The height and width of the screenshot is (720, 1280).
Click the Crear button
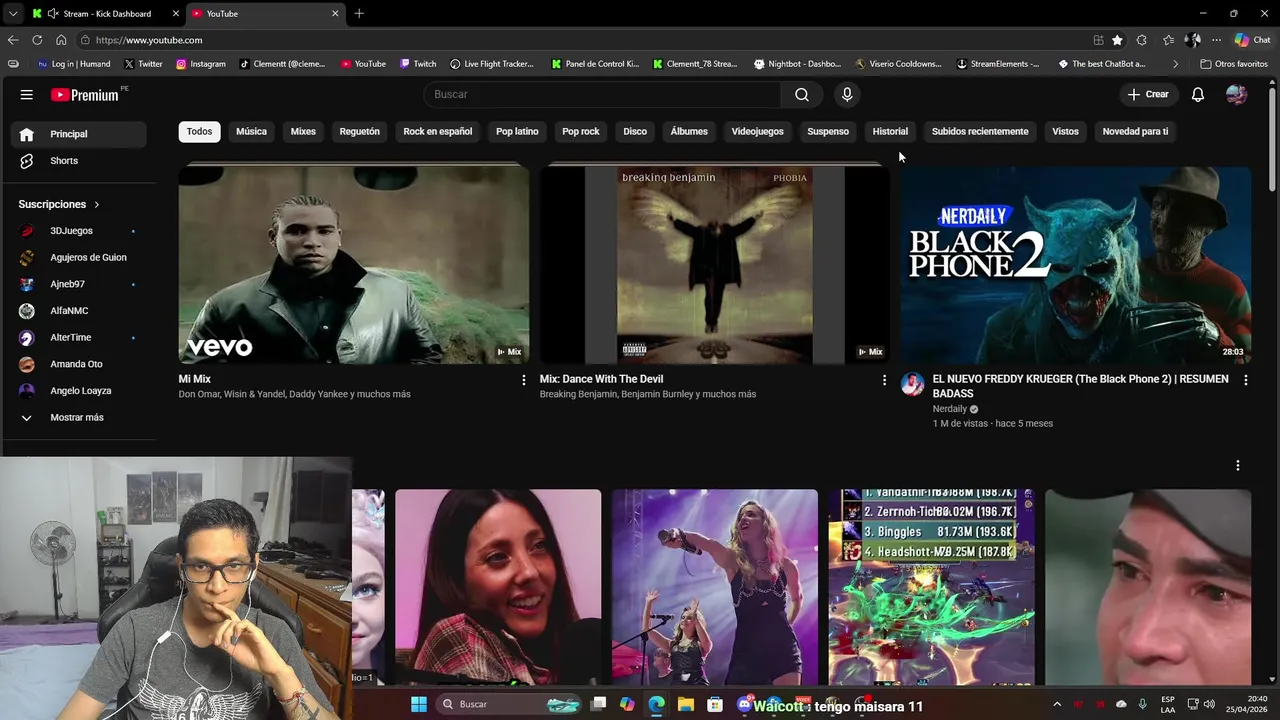[1148, 94]
